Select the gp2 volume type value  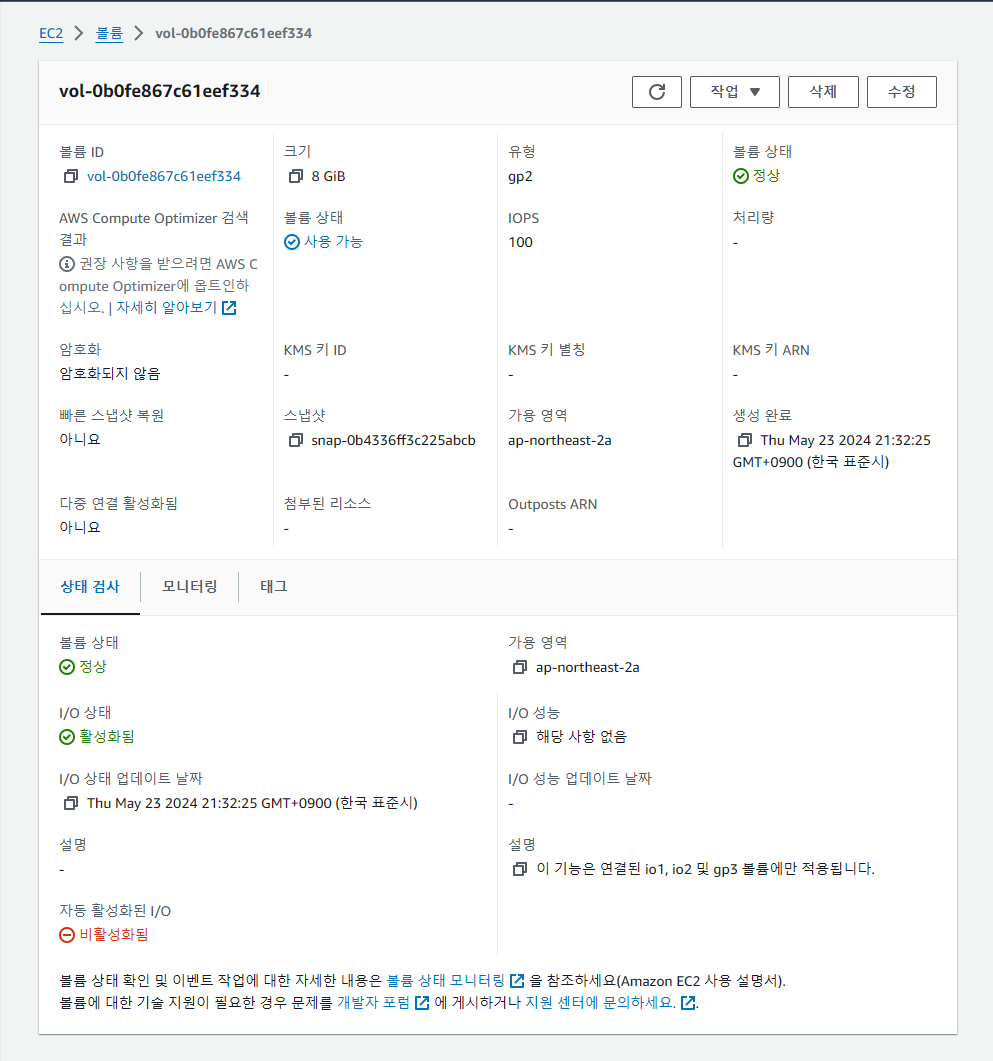tap(520, 177)
